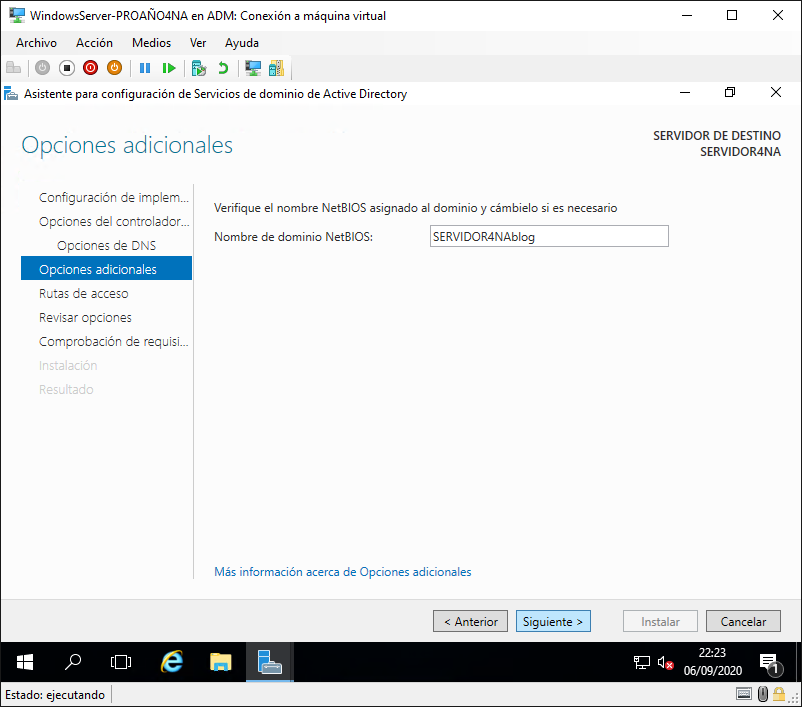Open the Acción menu
802x707 pixels.
(x=94, y=43)
